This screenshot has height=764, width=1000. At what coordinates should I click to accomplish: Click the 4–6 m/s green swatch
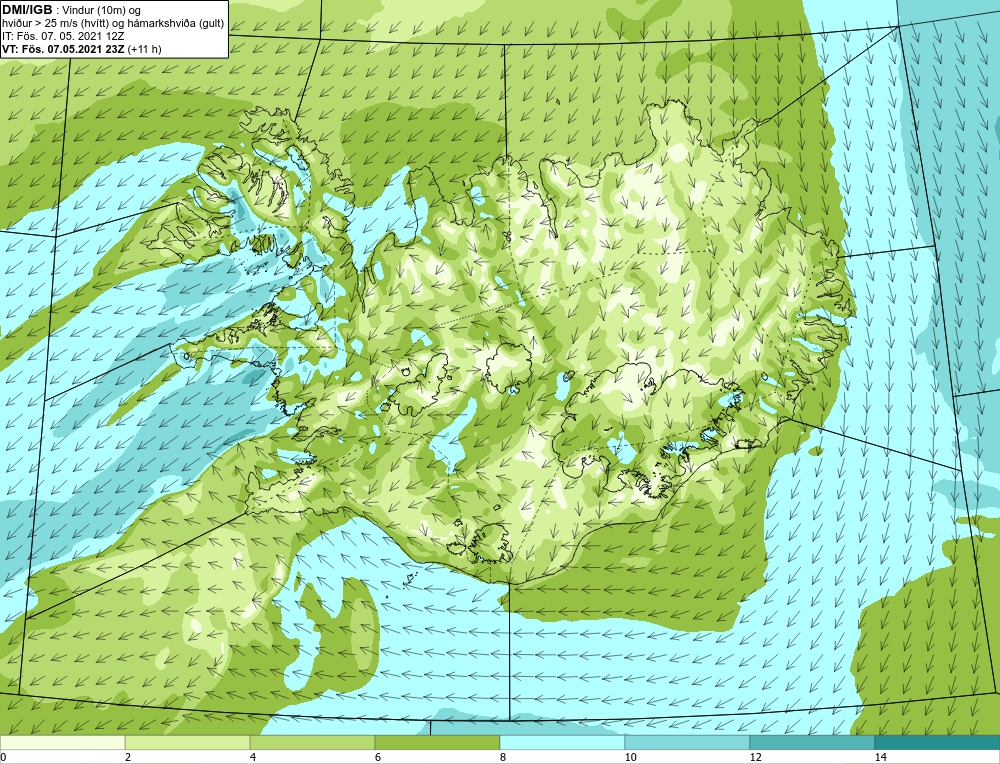(312, 742)
